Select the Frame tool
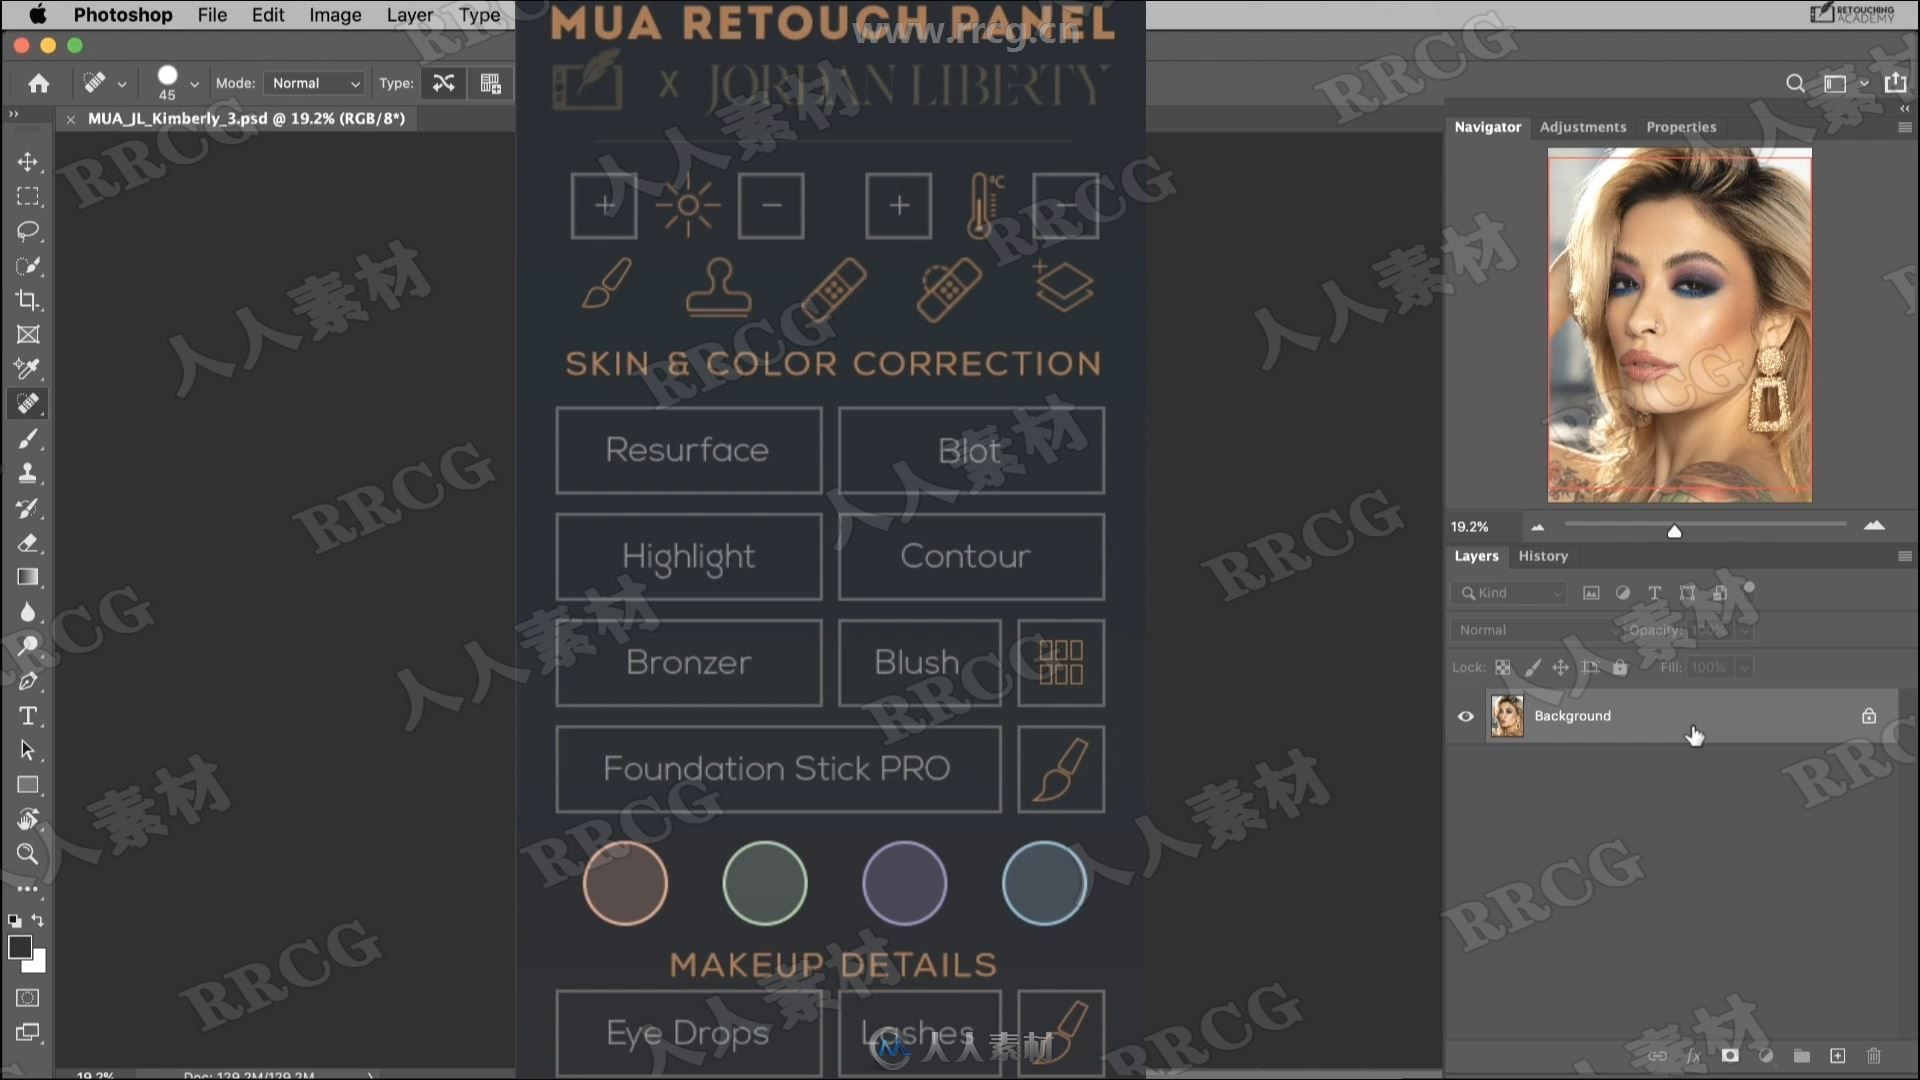Viewport: 1920px width, 1080px height. tap(28, 335)
